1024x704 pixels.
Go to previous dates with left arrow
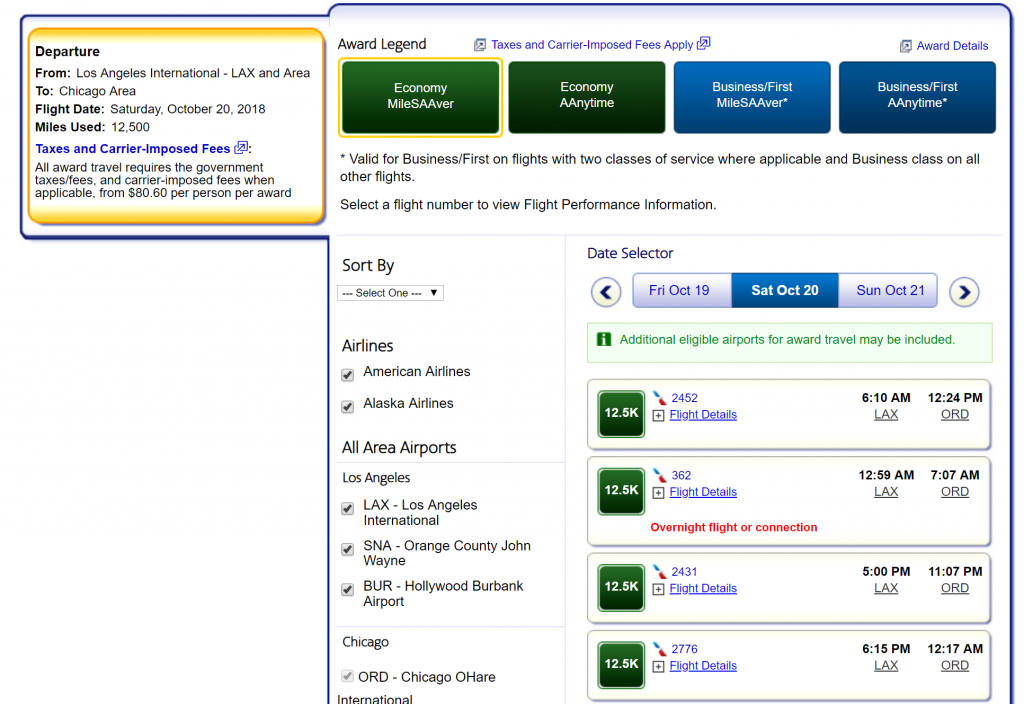pos(605,292)
